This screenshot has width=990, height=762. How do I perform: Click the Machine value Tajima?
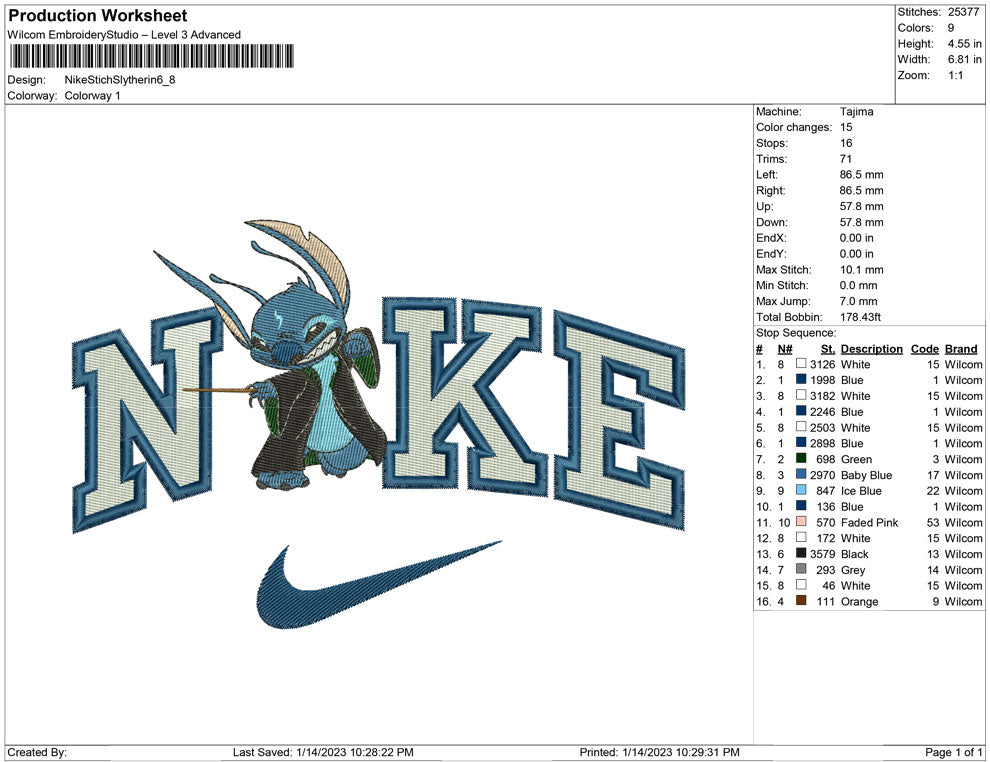click(857, 112)
